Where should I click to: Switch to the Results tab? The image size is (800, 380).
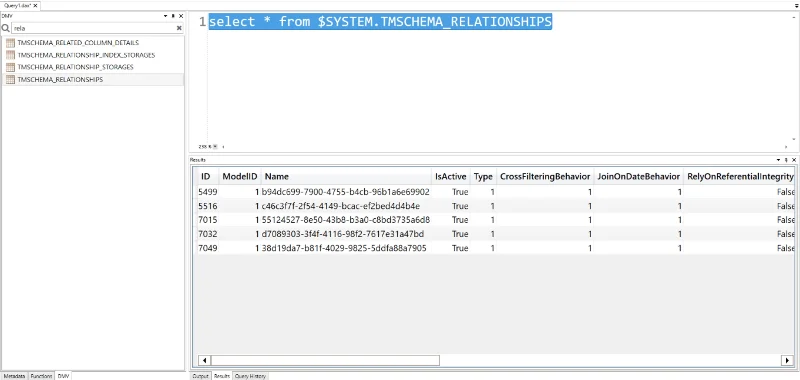(221, 376)
